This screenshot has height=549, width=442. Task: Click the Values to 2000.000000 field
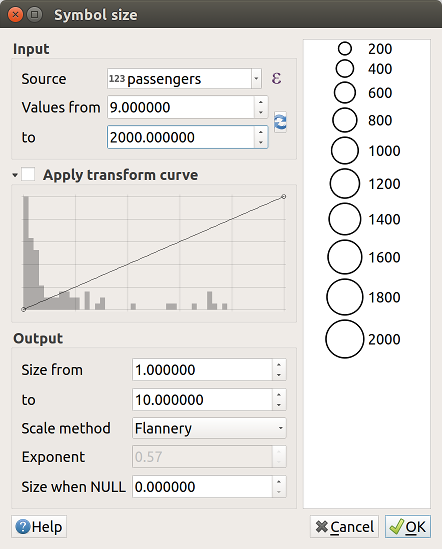tap(181, 137)
